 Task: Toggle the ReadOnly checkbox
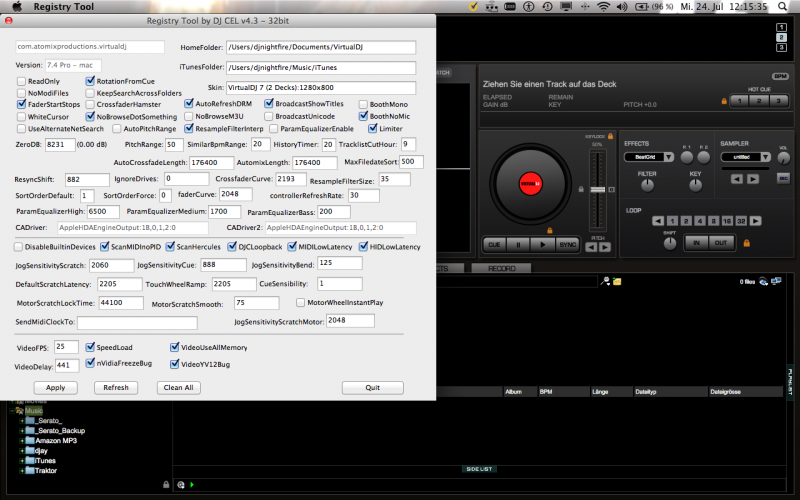[x=21, y=81]
